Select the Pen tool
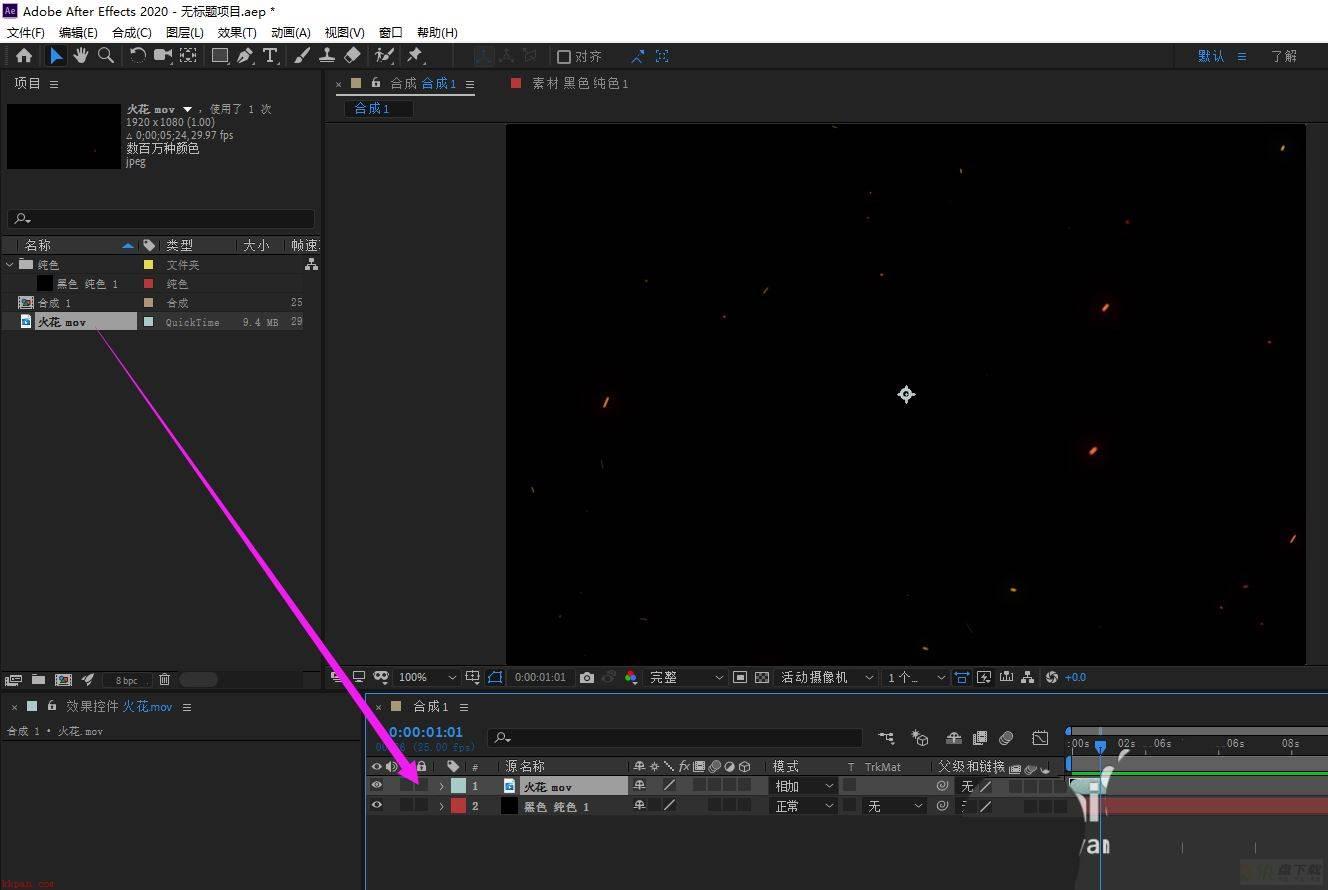 [245, 56]
